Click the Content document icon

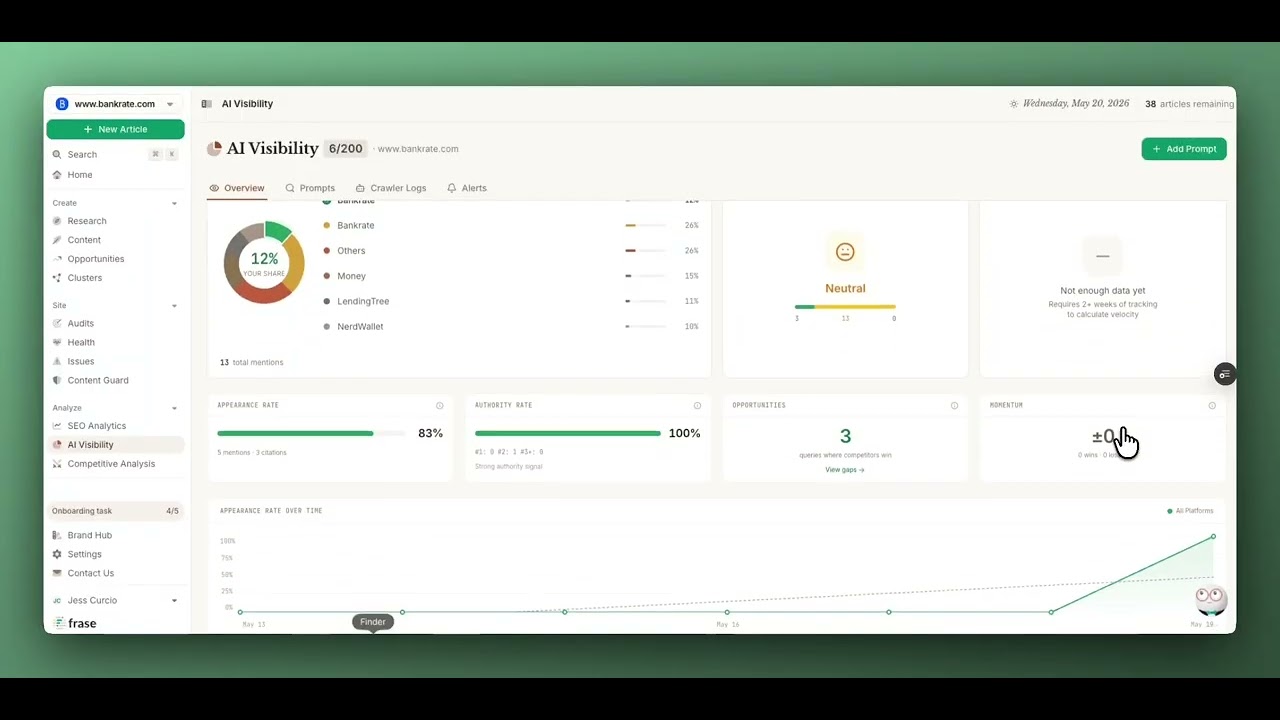[x=57, y=240]
